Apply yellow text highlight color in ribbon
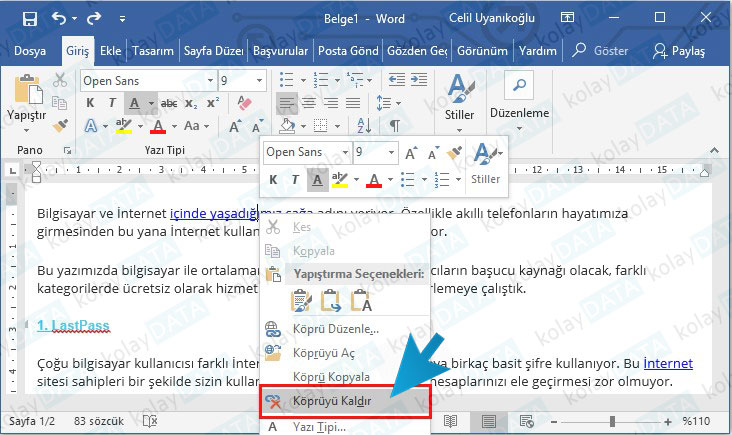This screenshot has height=435, width=732. 124,126
